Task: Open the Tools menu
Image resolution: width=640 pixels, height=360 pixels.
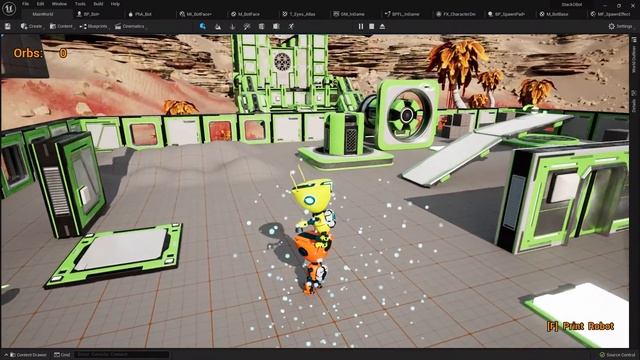Action: click(80, 4)
